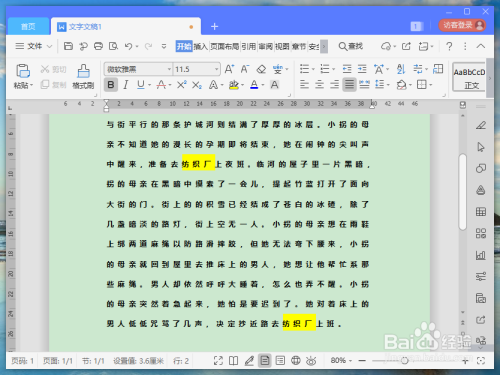The height and width of the screenshot is (375, 500).
Task: Redo the last action
Action: coord(149,46)
